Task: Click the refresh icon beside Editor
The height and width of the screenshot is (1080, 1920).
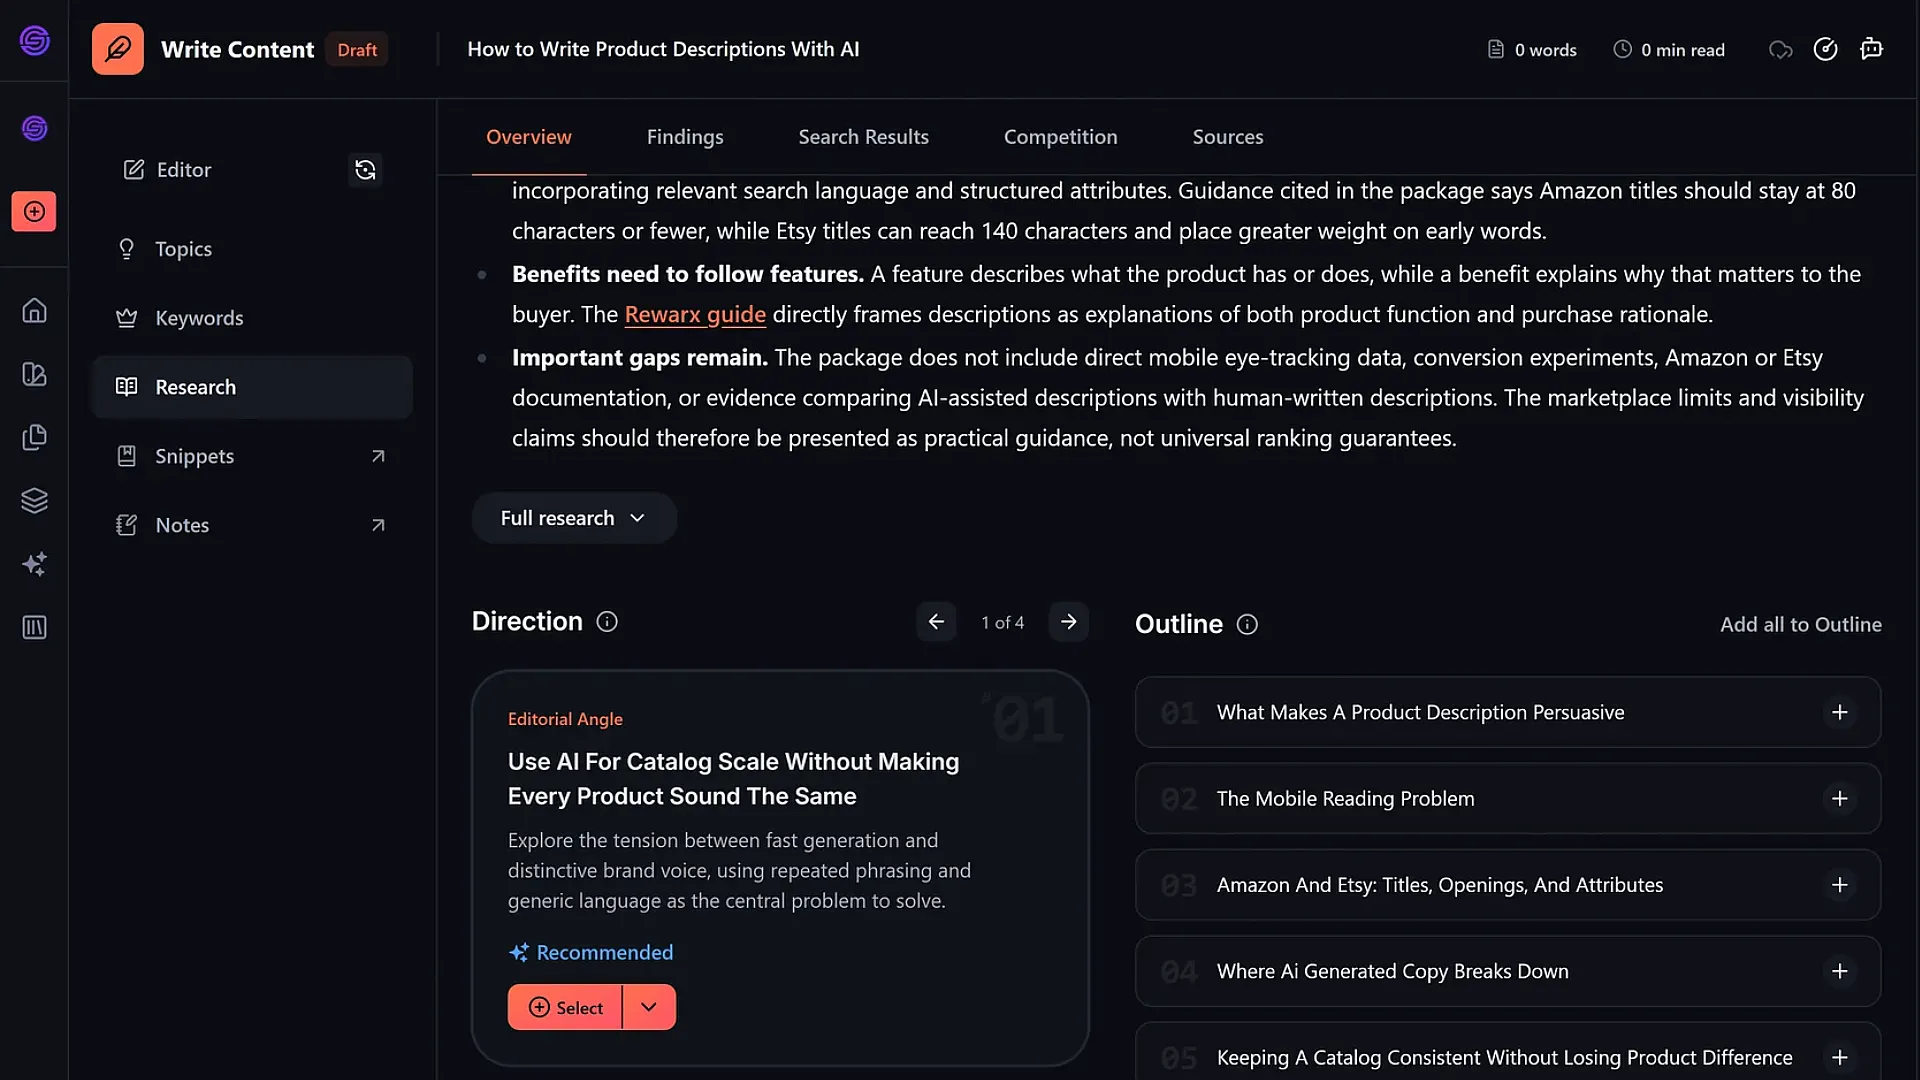Action: pyautogui.click(x=365, y=170)
